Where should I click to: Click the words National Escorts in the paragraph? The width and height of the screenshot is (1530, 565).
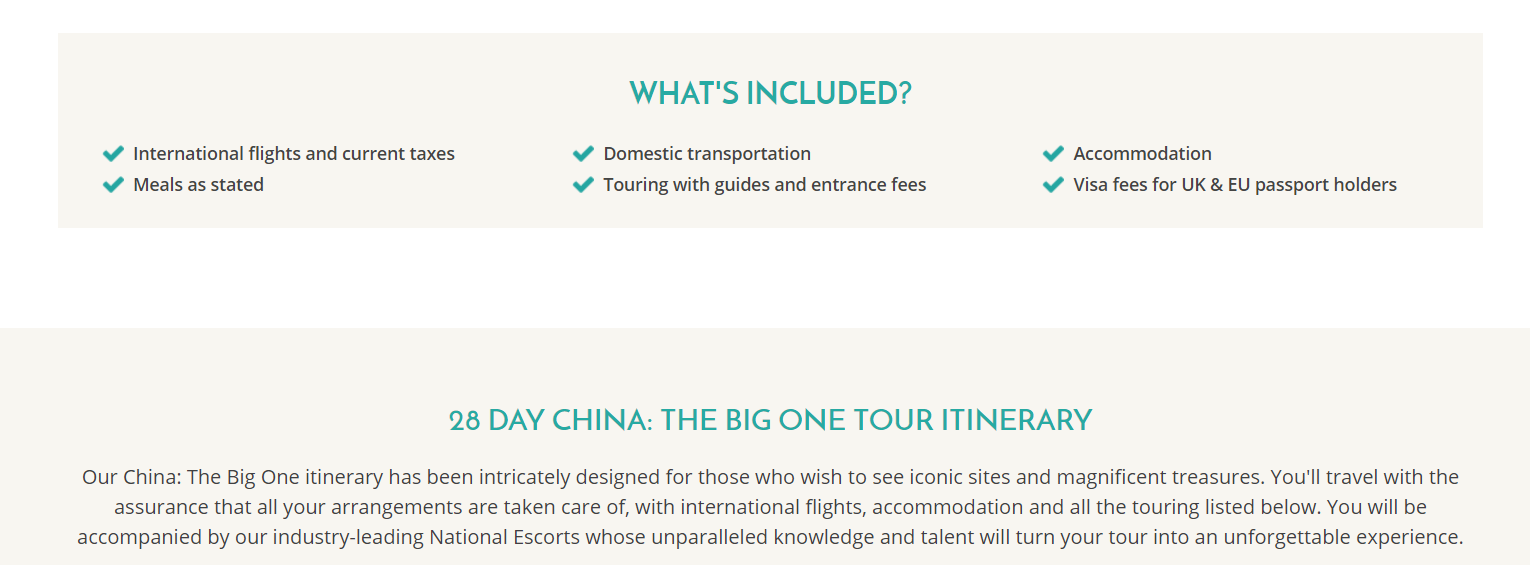[504, 537]
